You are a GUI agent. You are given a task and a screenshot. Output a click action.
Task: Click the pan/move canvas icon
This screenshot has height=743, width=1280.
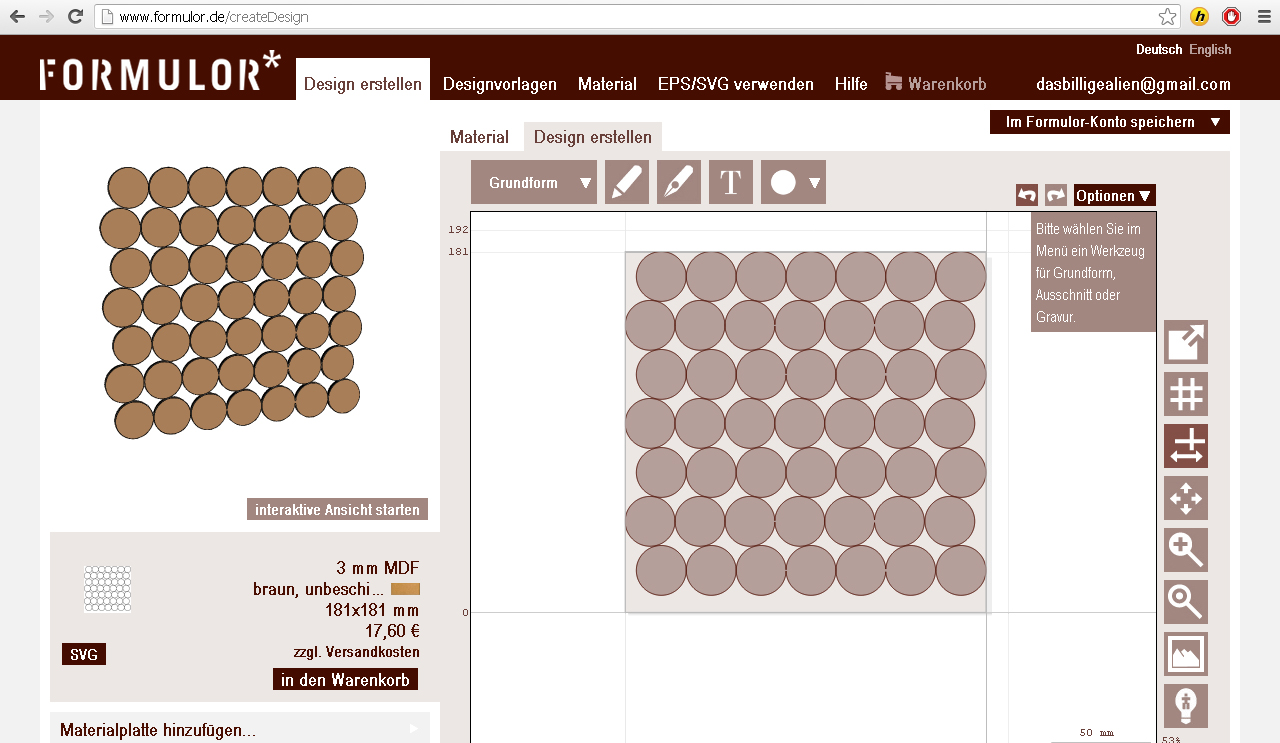[x=1185, y=498]
